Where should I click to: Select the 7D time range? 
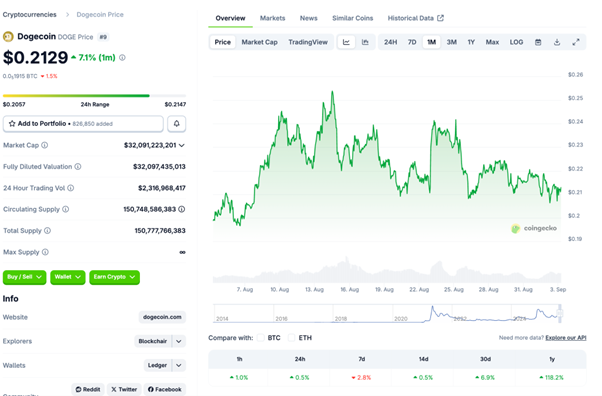tap(412, 42)
